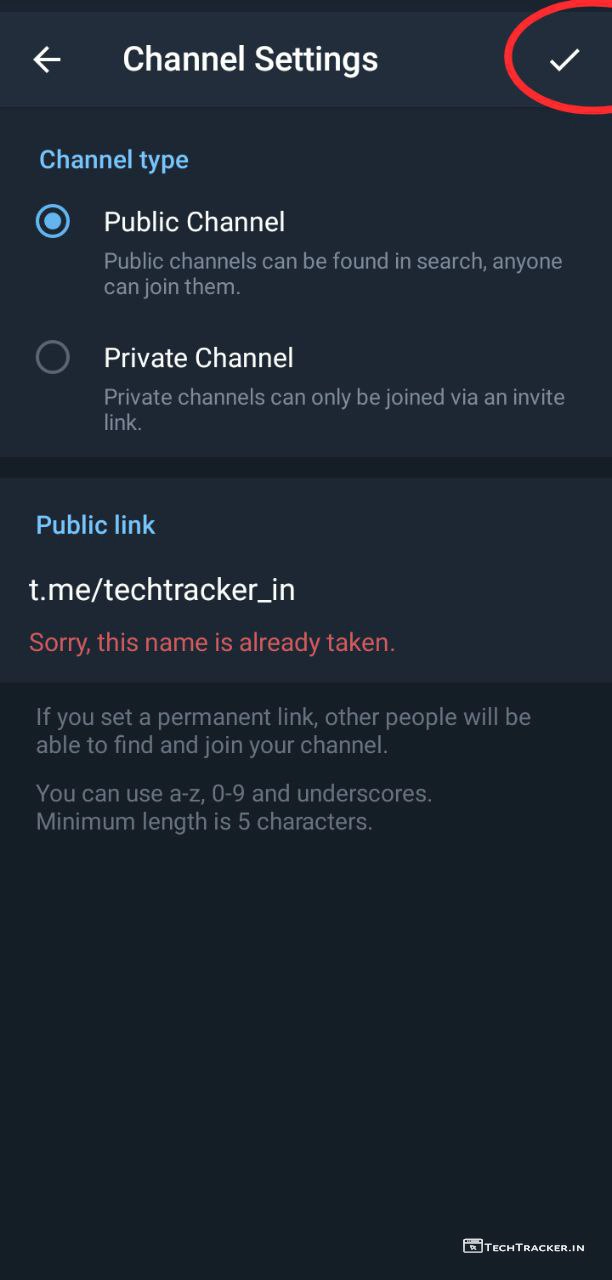Click the TechTracker.in watermark logo icon
This screenshot has height=1280, width=612.
point(472,1246)
